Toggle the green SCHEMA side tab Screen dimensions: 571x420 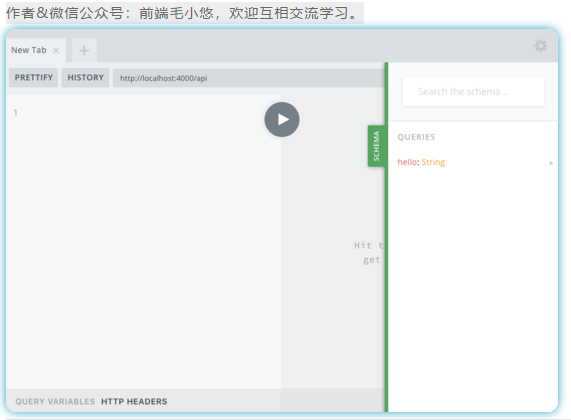pyautogui.click(x=376, y=146)
